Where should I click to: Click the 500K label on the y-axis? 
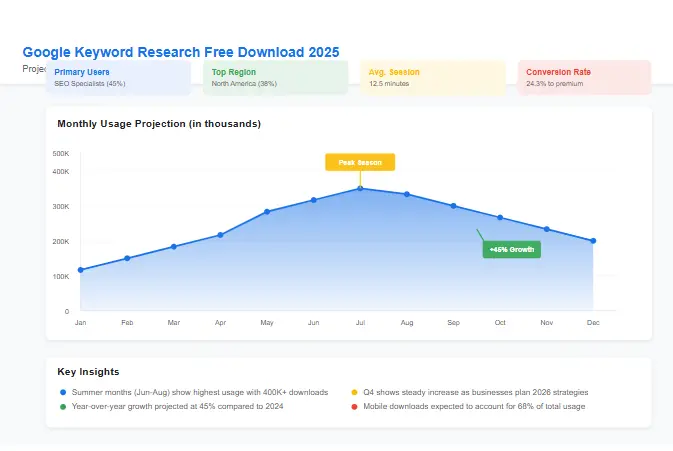61,154
